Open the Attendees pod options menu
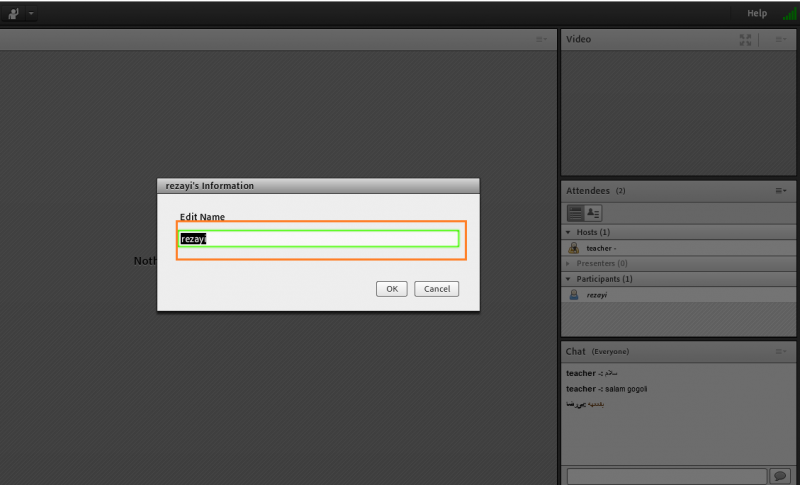 (781, 190)
